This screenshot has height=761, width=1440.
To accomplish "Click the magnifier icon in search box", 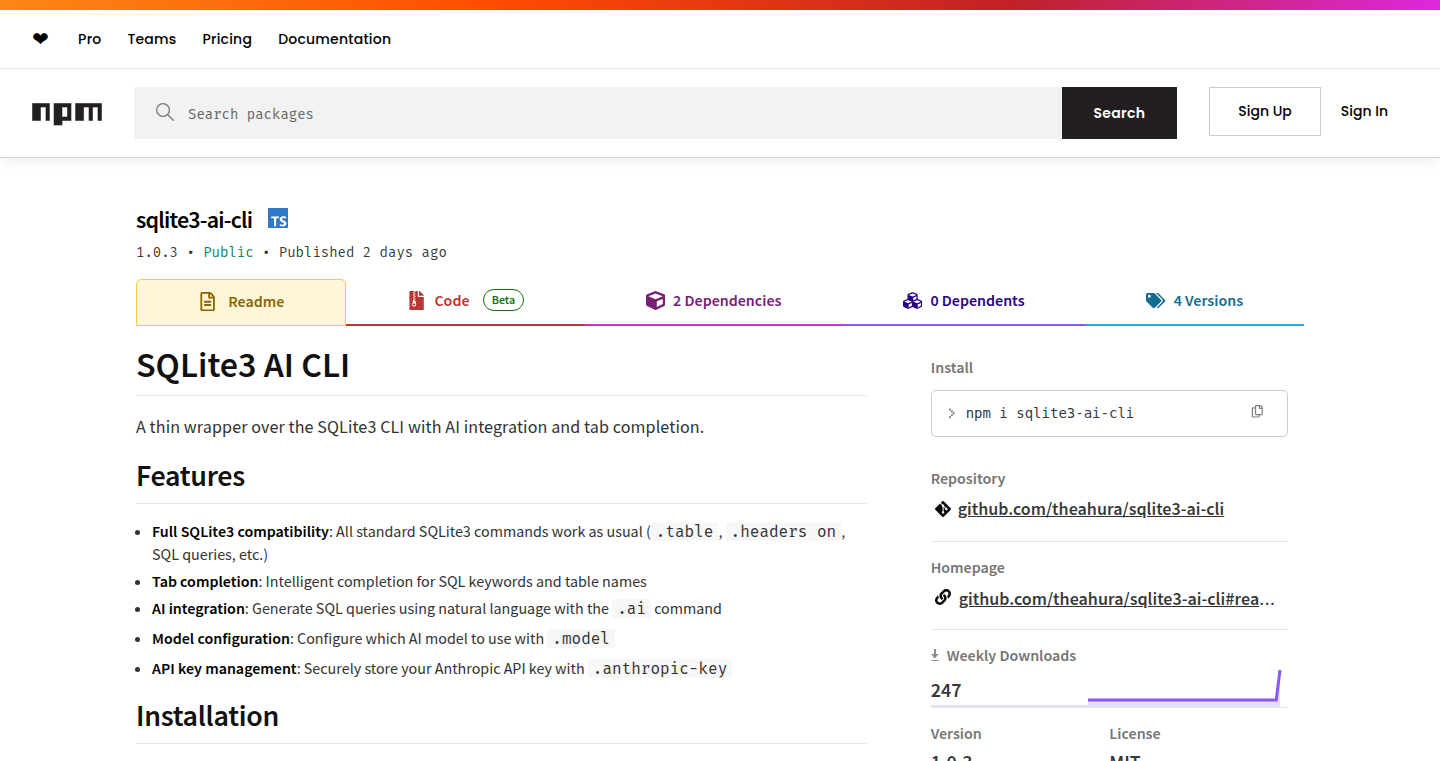I will (165, 113).
